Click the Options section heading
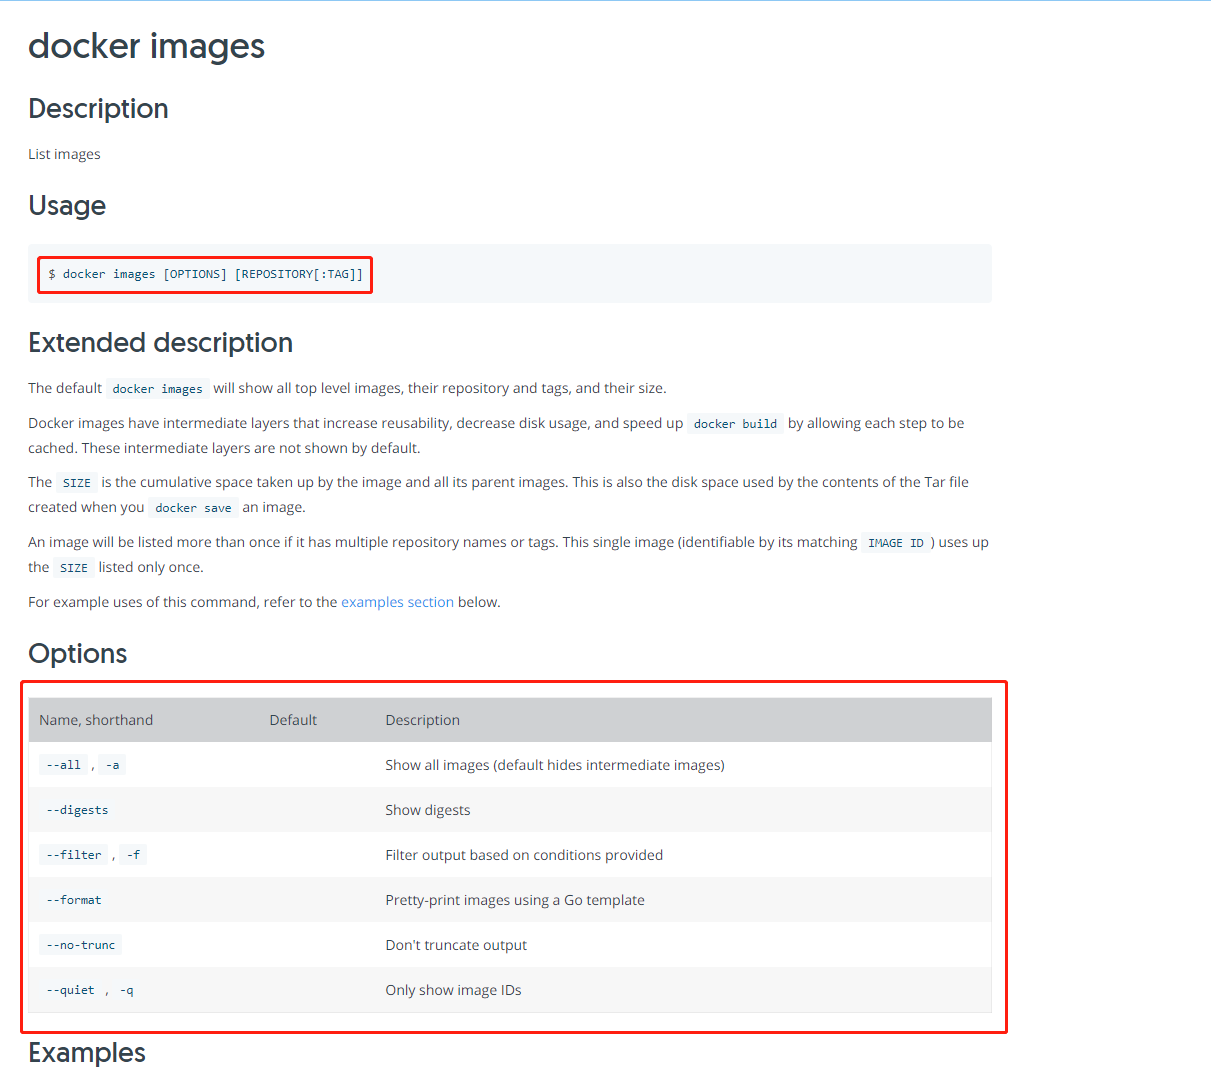1211x1091 pixels. point(78,653)
